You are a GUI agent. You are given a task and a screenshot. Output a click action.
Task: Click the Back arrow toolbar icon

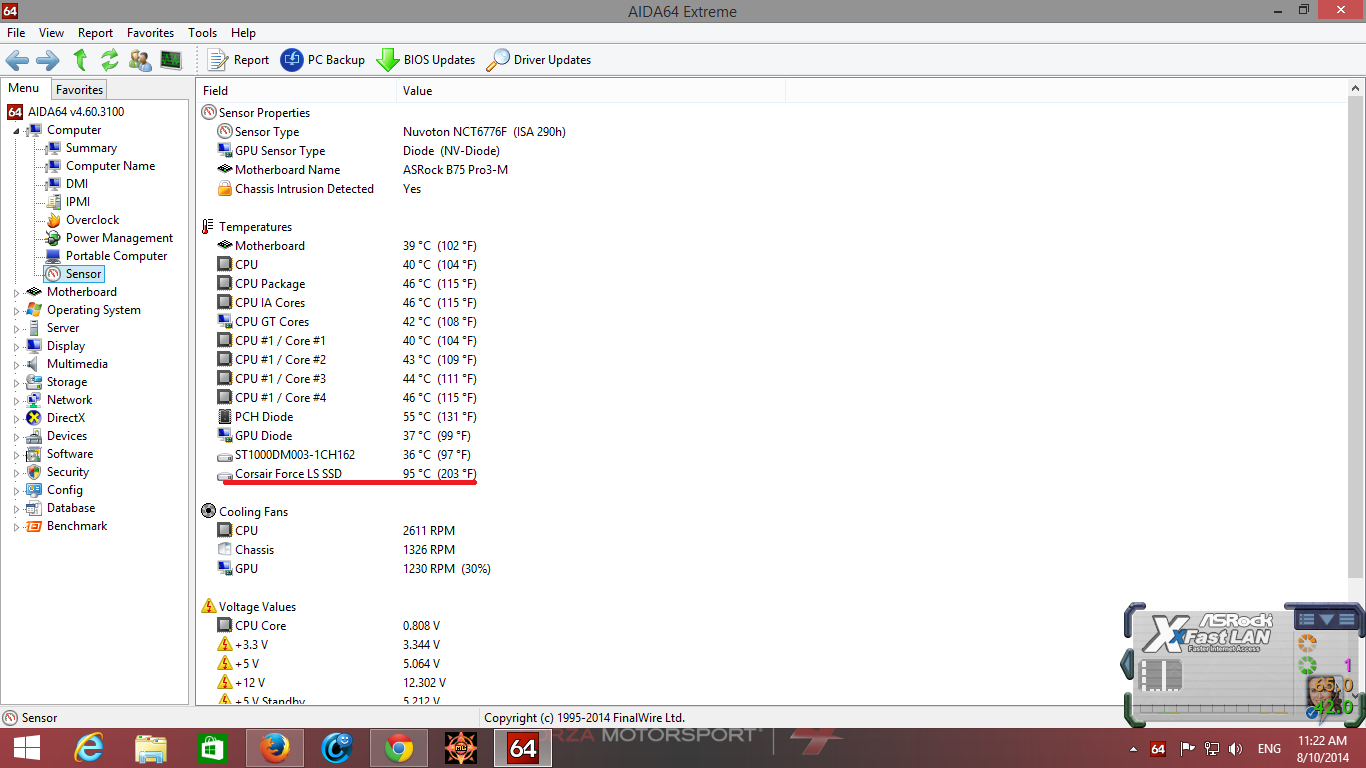point(17,60)
